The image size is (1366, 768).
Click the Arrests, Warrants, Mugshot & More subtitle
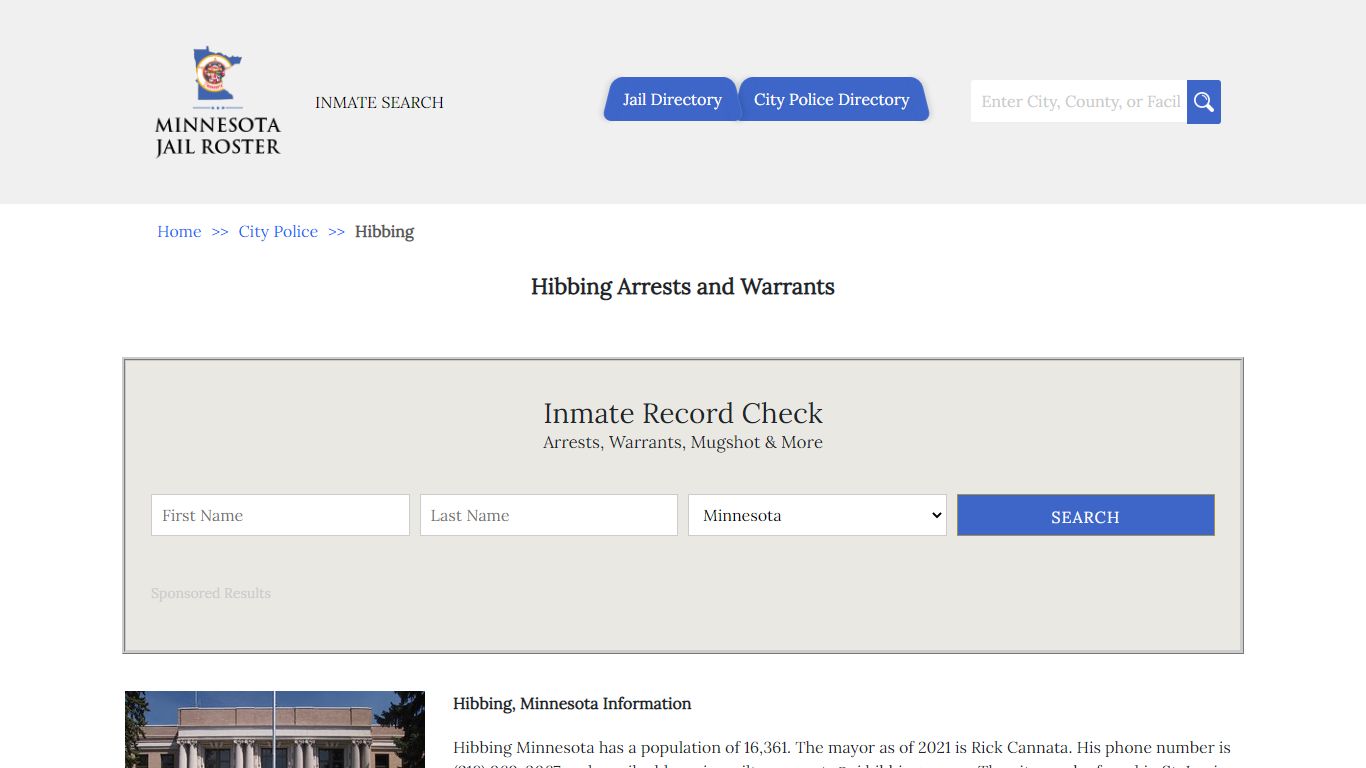coord(683,442)
